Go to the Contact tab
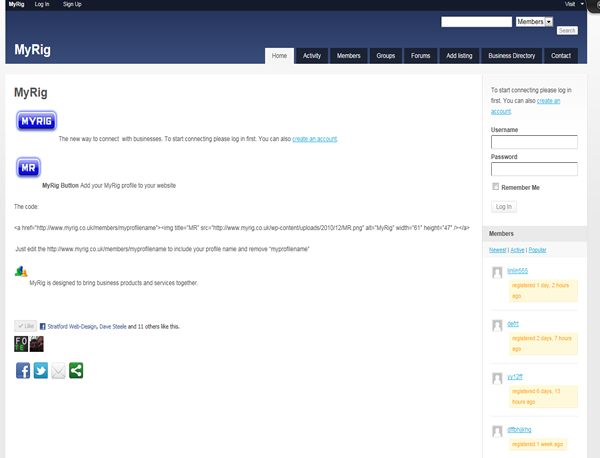The image size is (600, 458). click(x=561, y=56)
